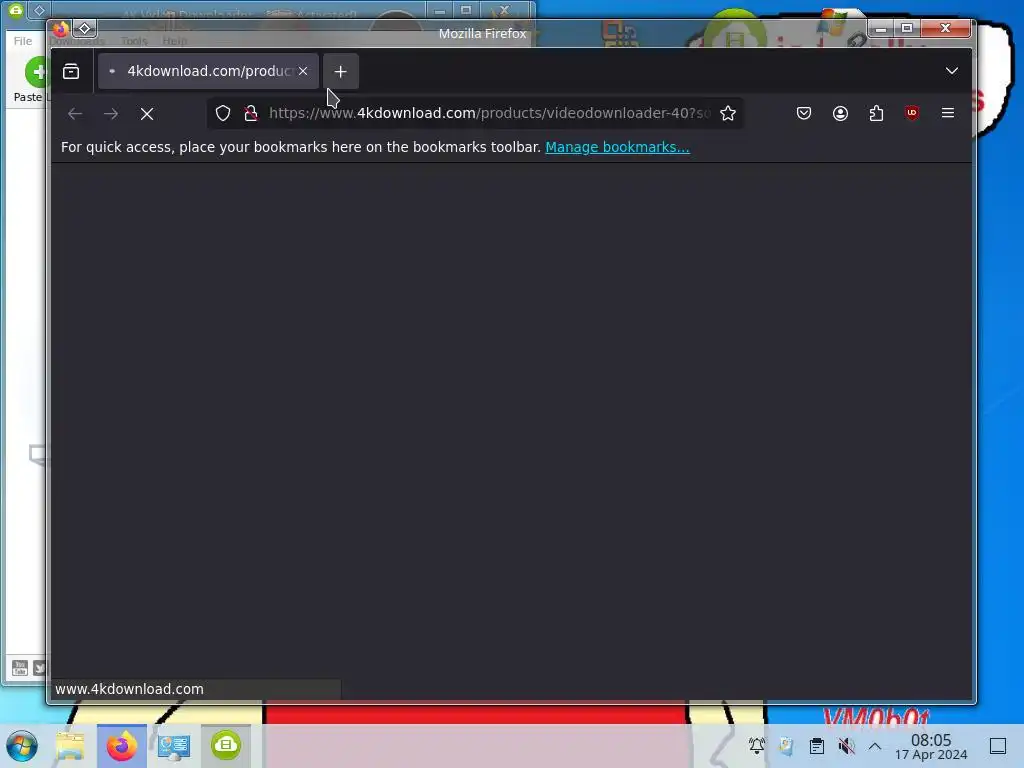1024x768 pixels.
Task: Open the uBlock Origin extension popup
Action: point(912,113)
